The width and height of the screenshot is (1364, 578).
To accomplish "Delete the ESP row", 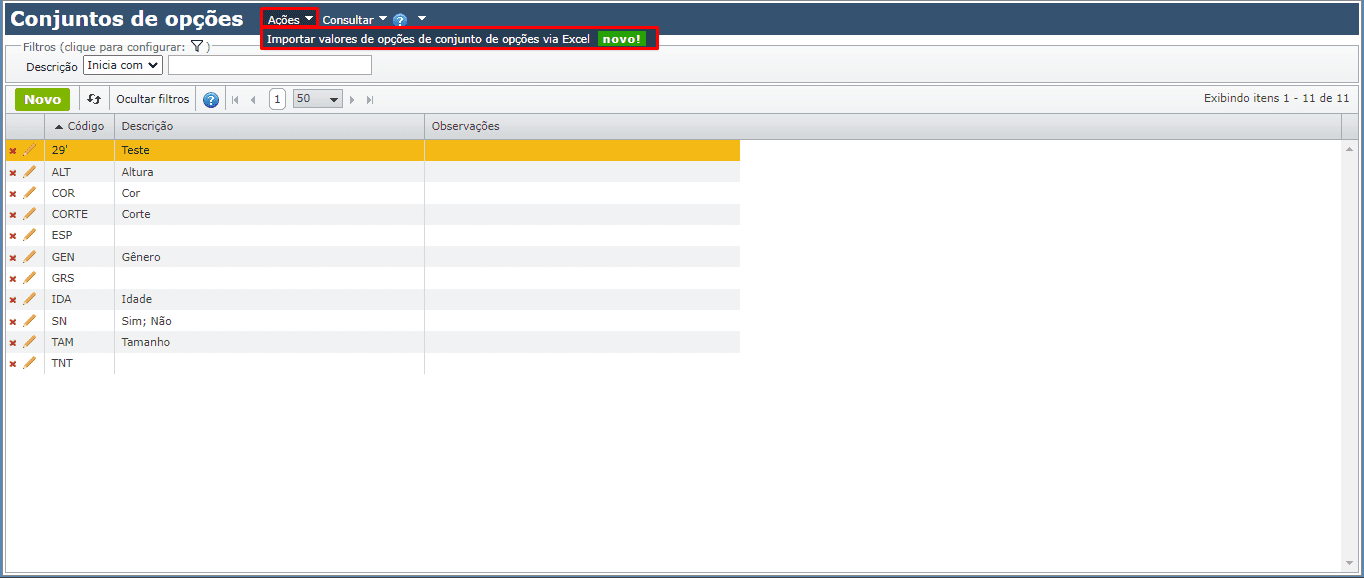I will coord(13,236).
